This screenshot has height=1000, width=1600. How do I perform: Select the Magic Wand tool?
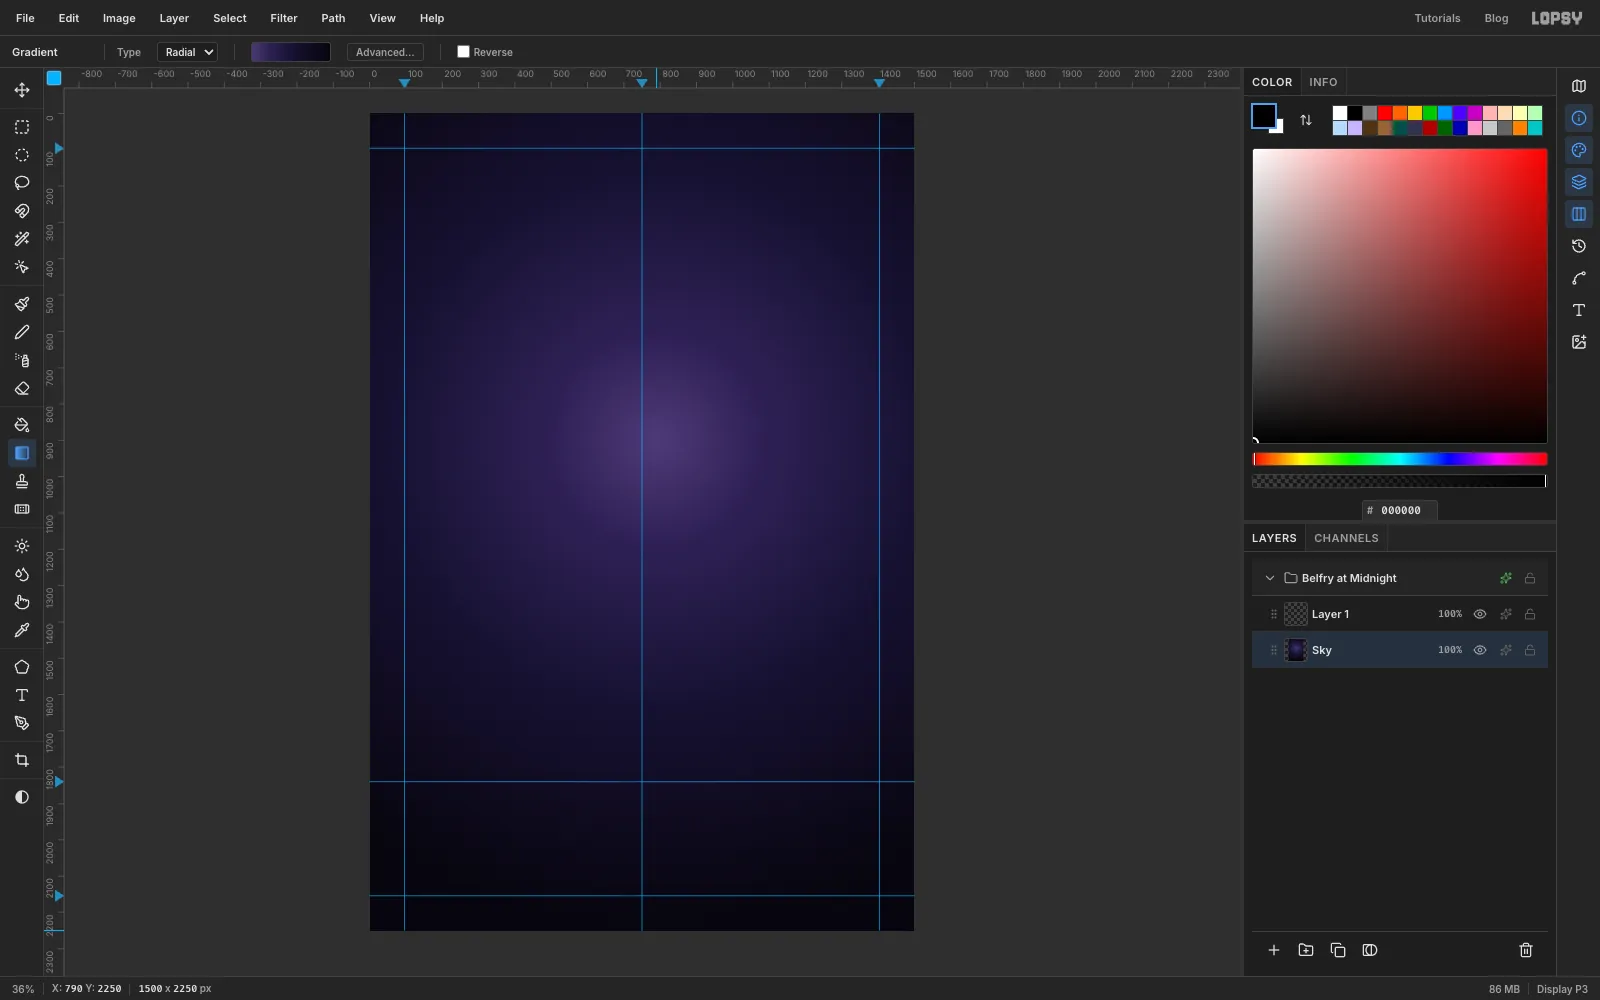point(21,239)
